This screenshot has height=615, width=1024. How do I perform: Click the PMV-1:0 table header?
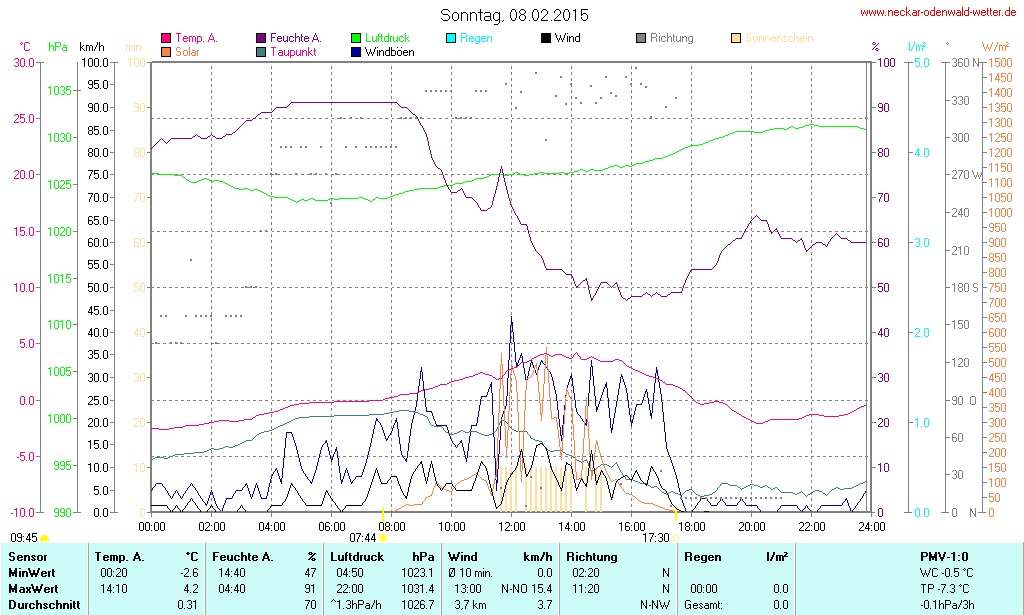(x=943, y=556)
